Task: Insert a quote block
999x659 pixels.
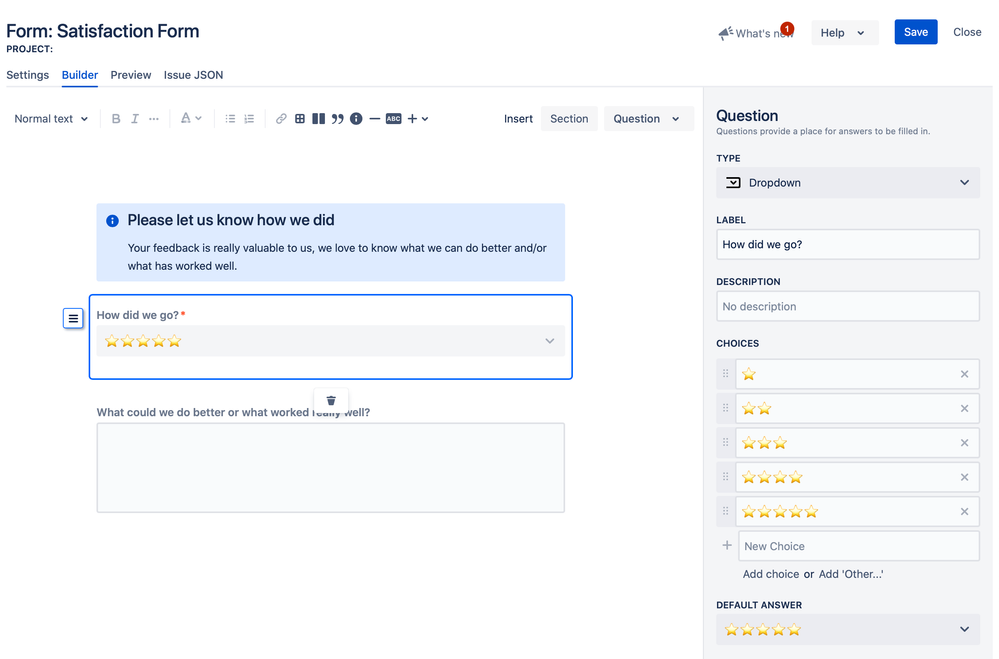Action: click(337, 118)
